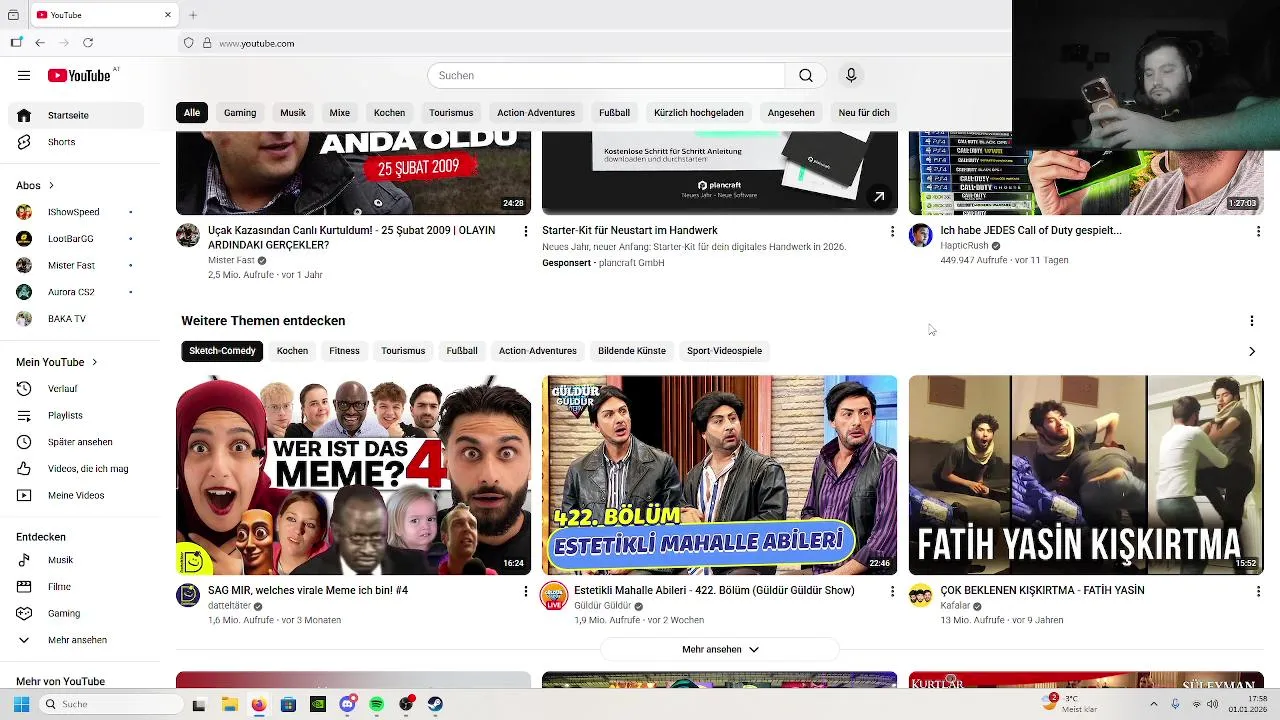Expand Abos subscriptions section

click(35, 185)
